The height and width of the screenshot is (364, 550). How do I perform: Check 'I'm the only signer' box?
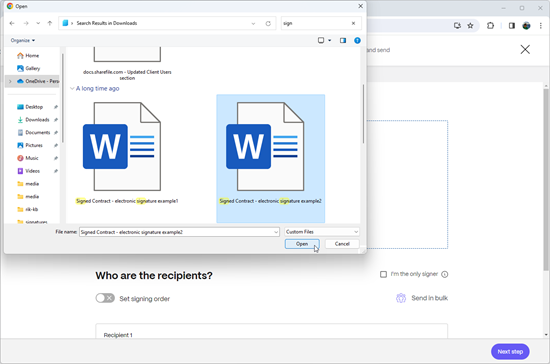tap(383, 274)
